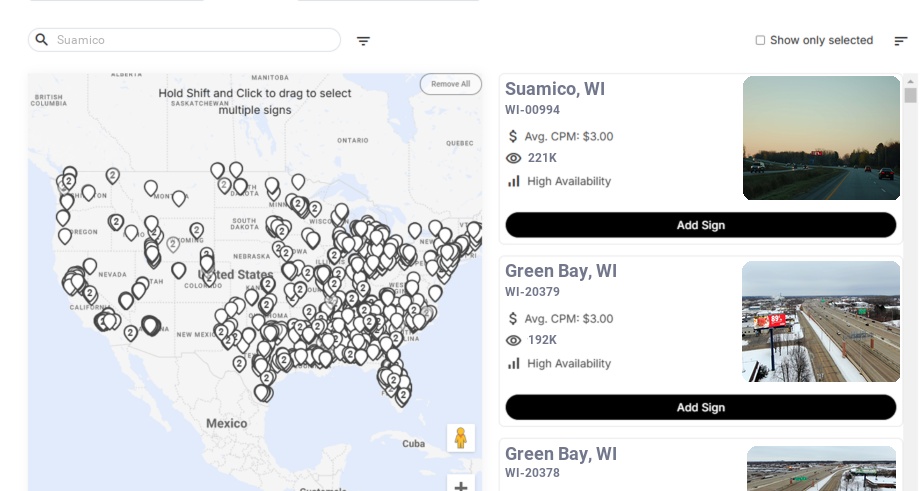Click the search magnifier icon
This screenshot has height=491, width=920.
point(42,40)
